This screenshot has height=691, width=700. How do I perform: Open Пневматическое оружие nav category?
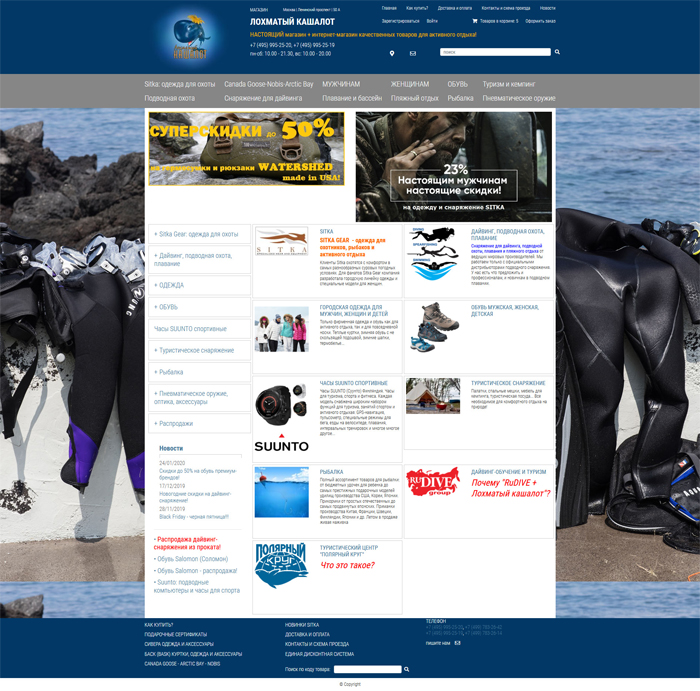pos(519,98)
